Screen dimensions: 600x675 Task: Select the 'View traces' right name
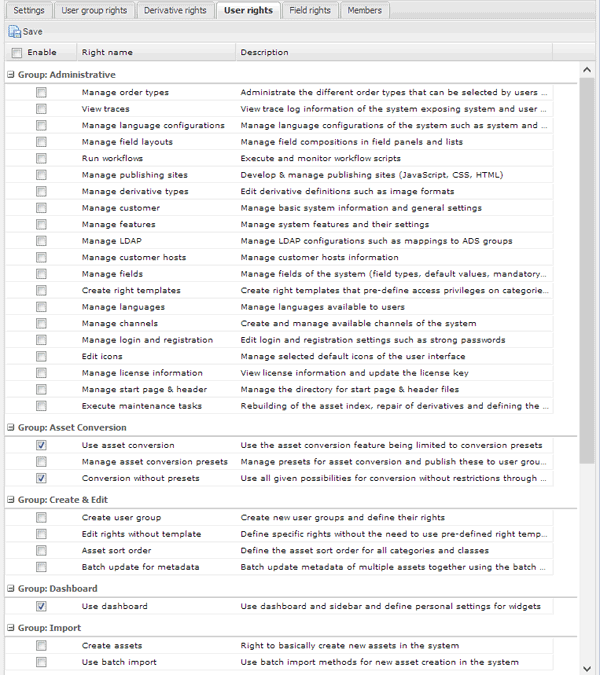tap(105, 109)
